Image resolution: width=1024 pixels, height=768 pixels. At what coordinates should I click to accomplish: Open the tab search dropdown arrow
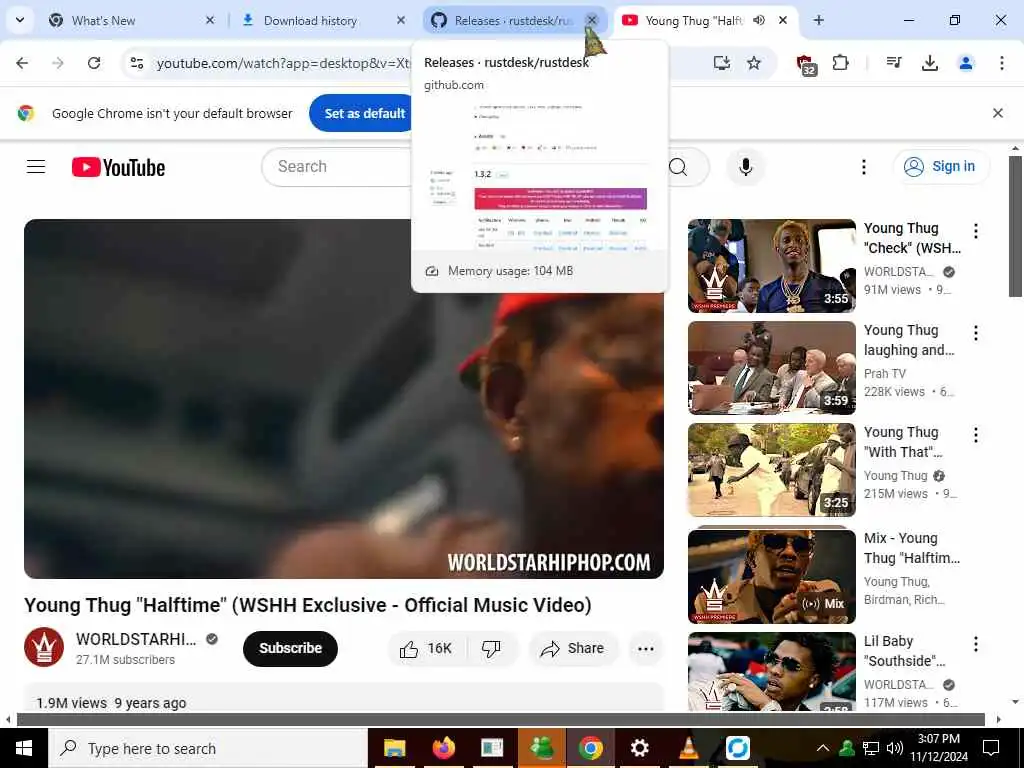20,20
